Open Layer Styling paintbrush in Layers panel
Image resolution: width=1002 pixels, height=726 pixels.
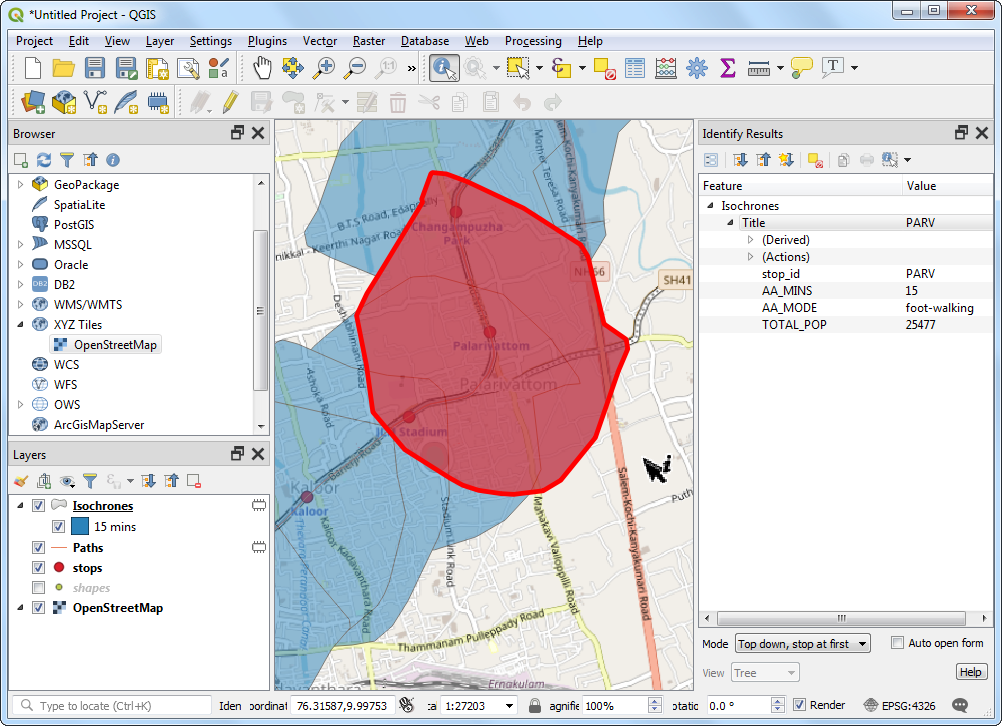(21, 481)
